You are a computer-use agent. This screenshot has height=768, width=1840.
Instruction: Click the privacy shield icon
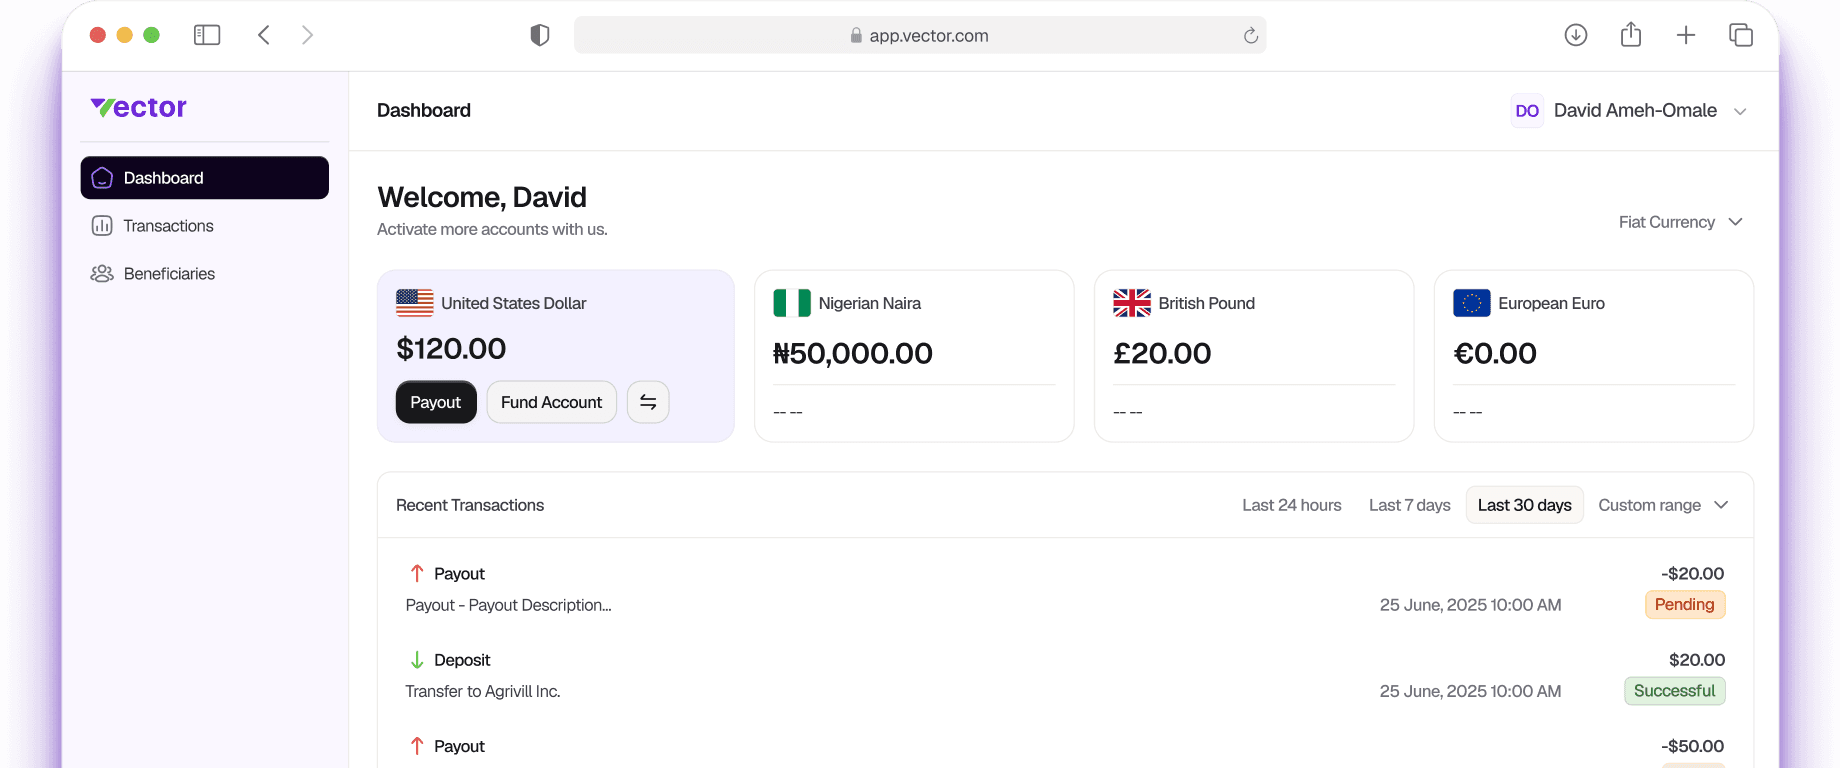(x=540, y=35)
